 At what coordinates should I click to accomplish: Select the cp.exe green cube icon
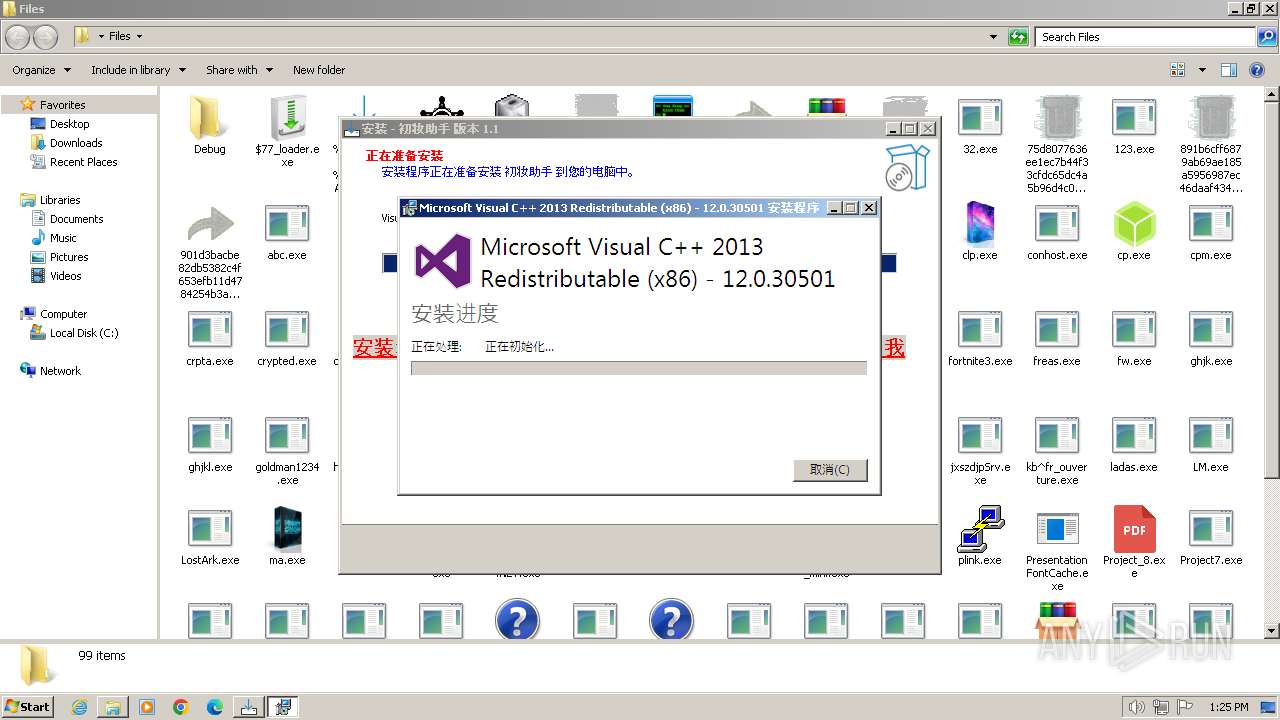pos(1134,224)
